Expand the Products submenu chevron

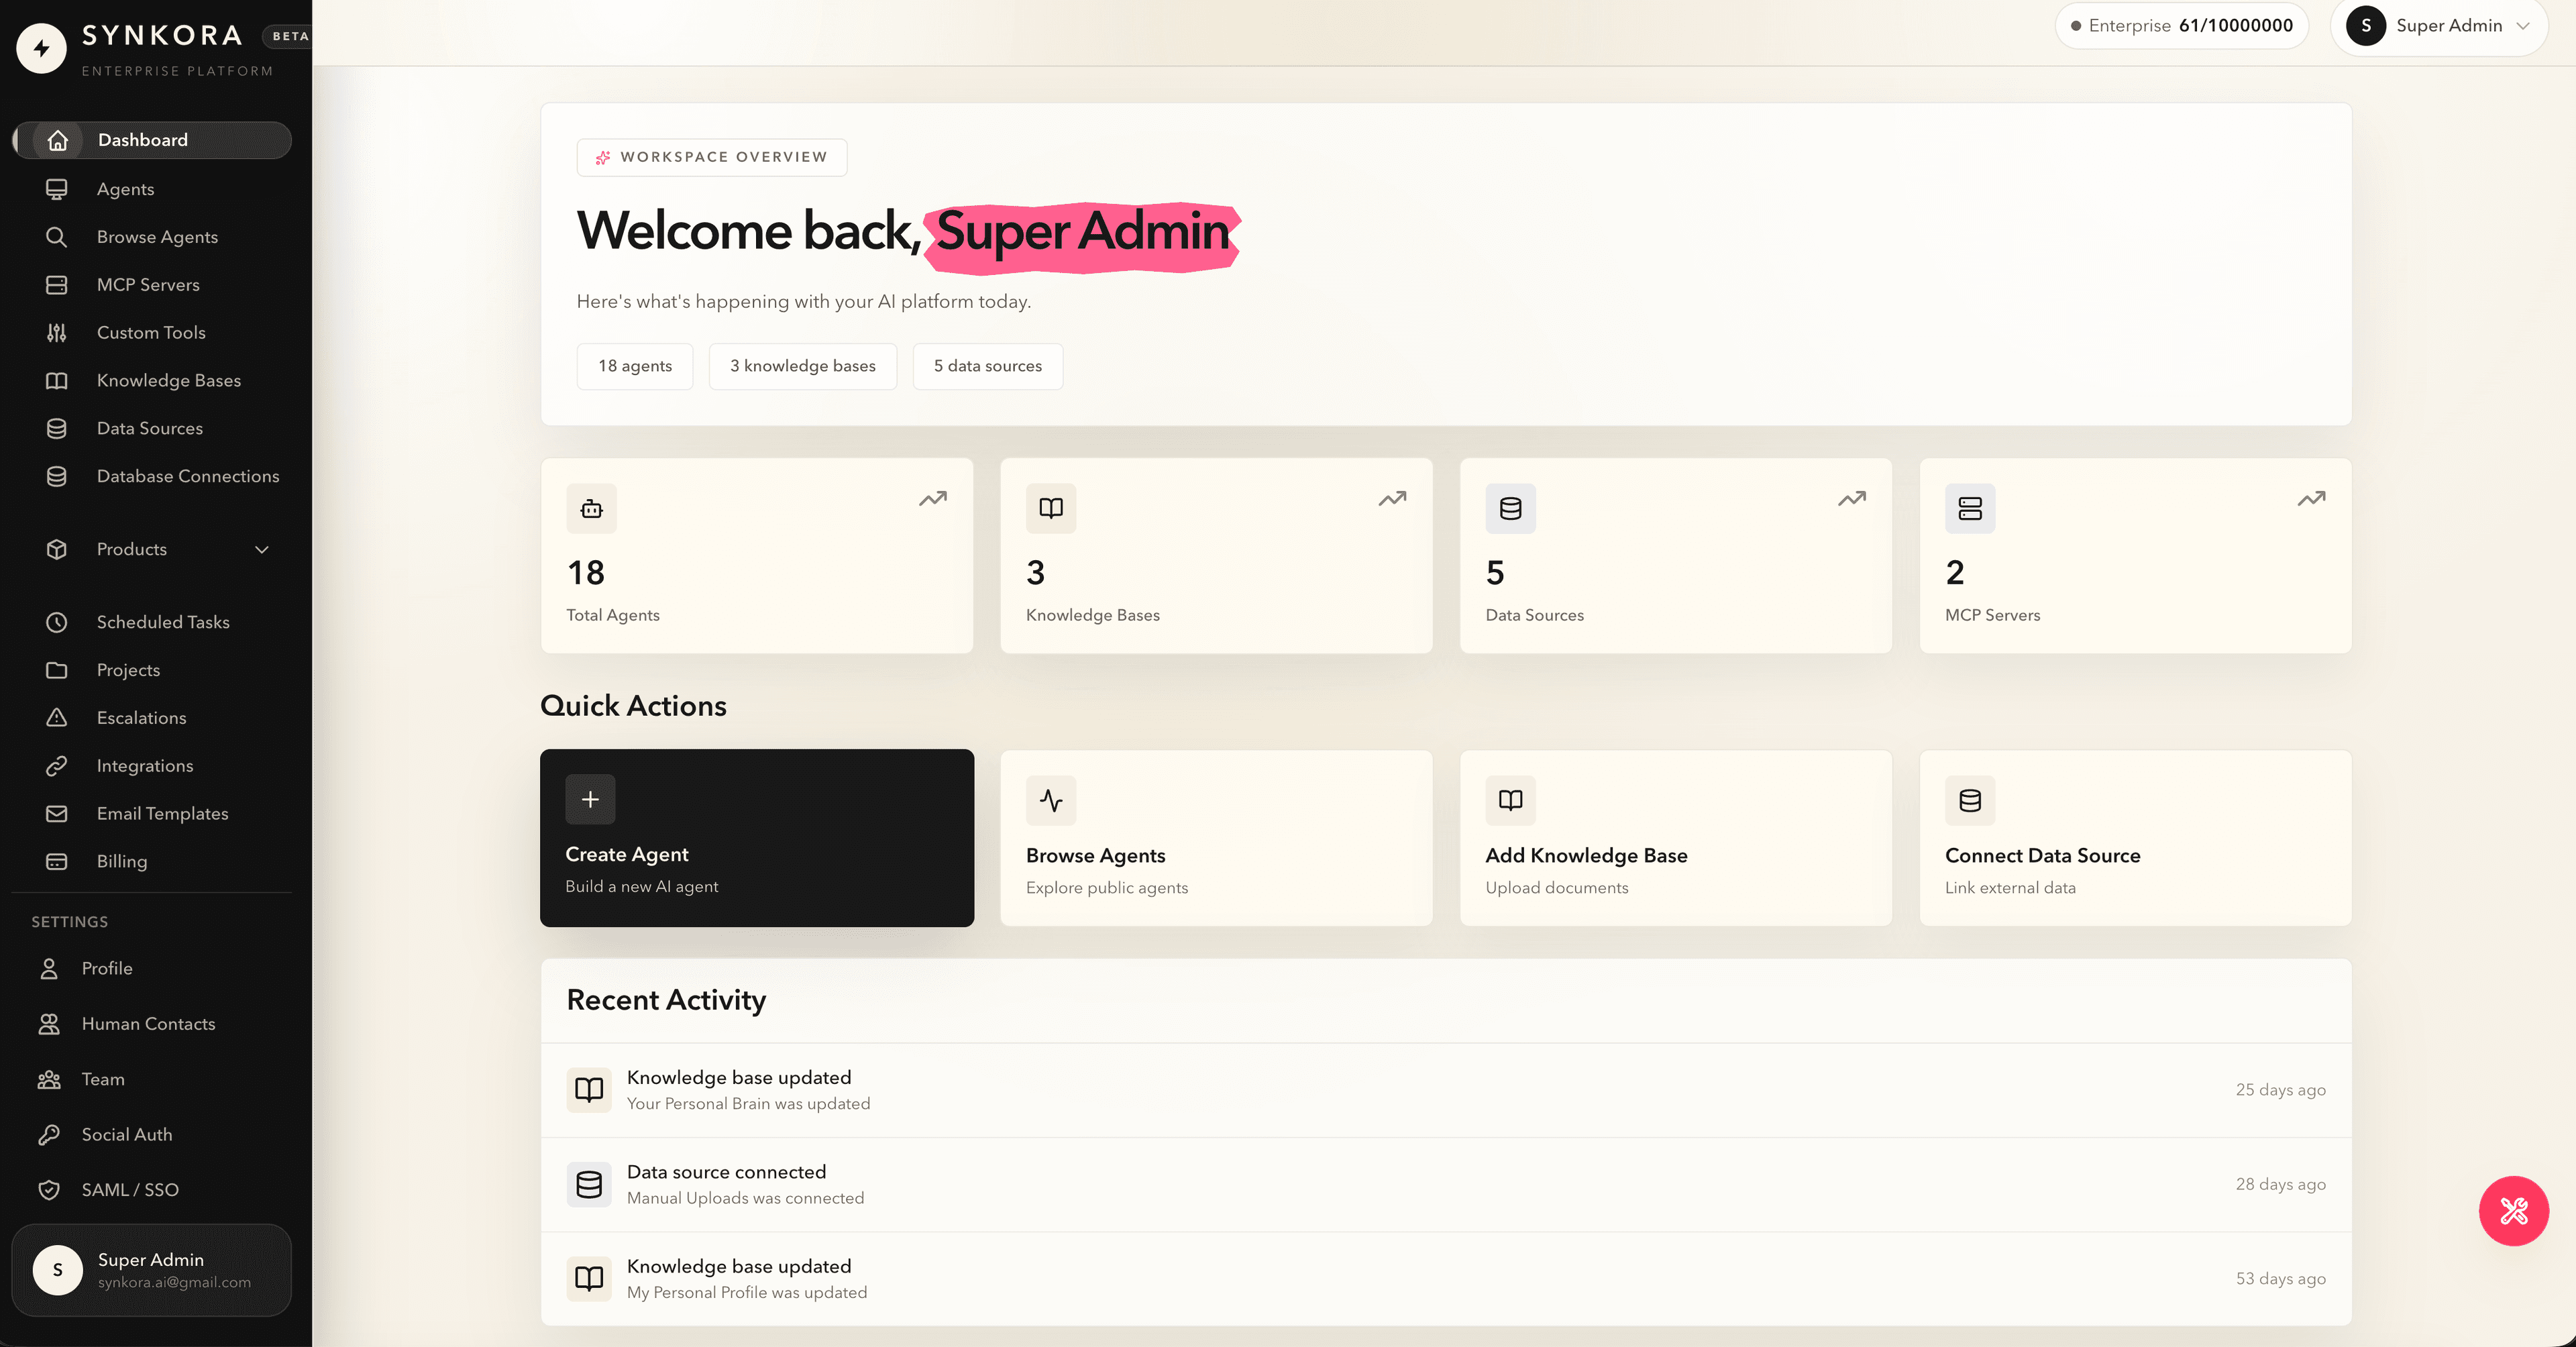262,550
